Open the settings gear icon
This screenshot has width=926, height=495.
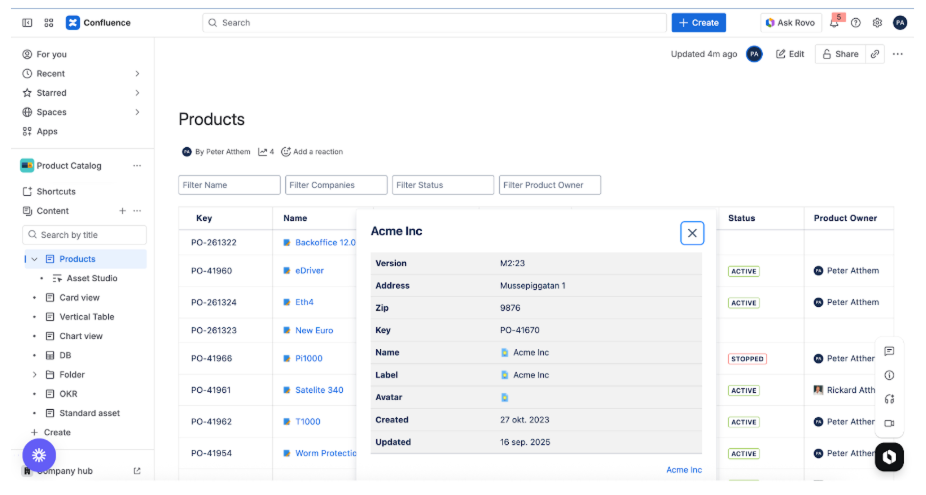point(878,22)
